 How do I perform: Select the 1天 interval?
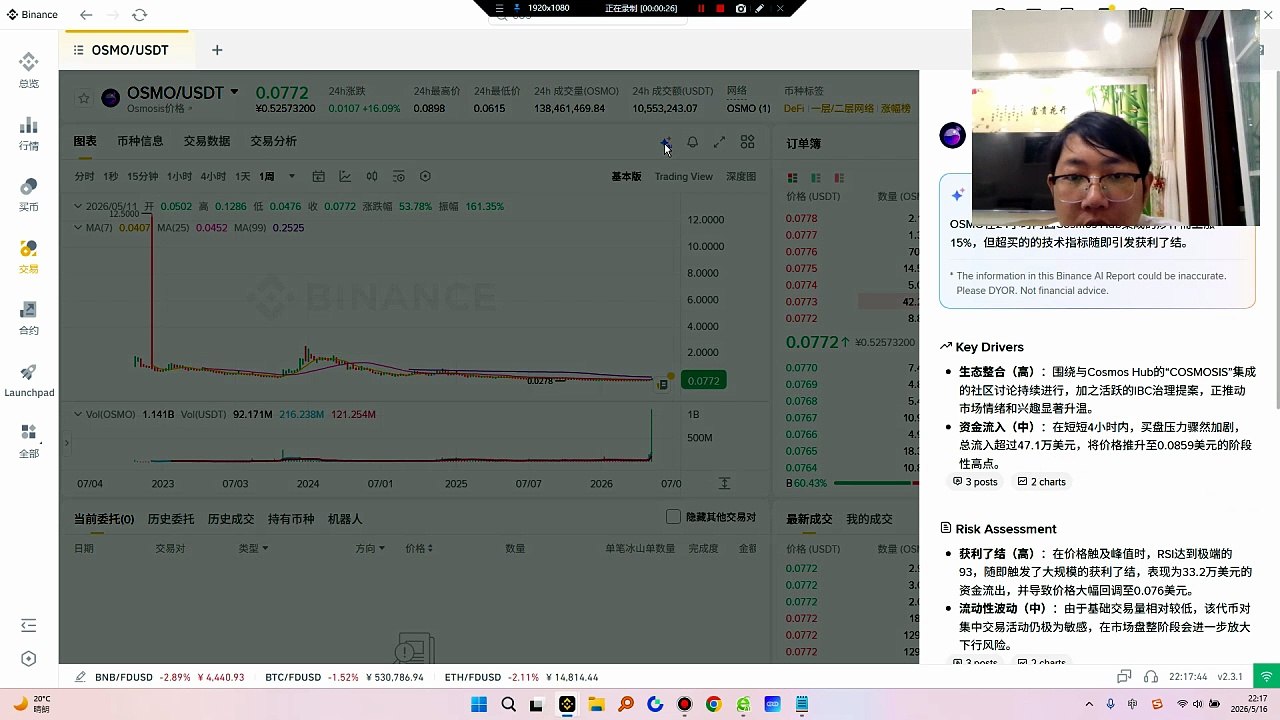click(243, 177)
